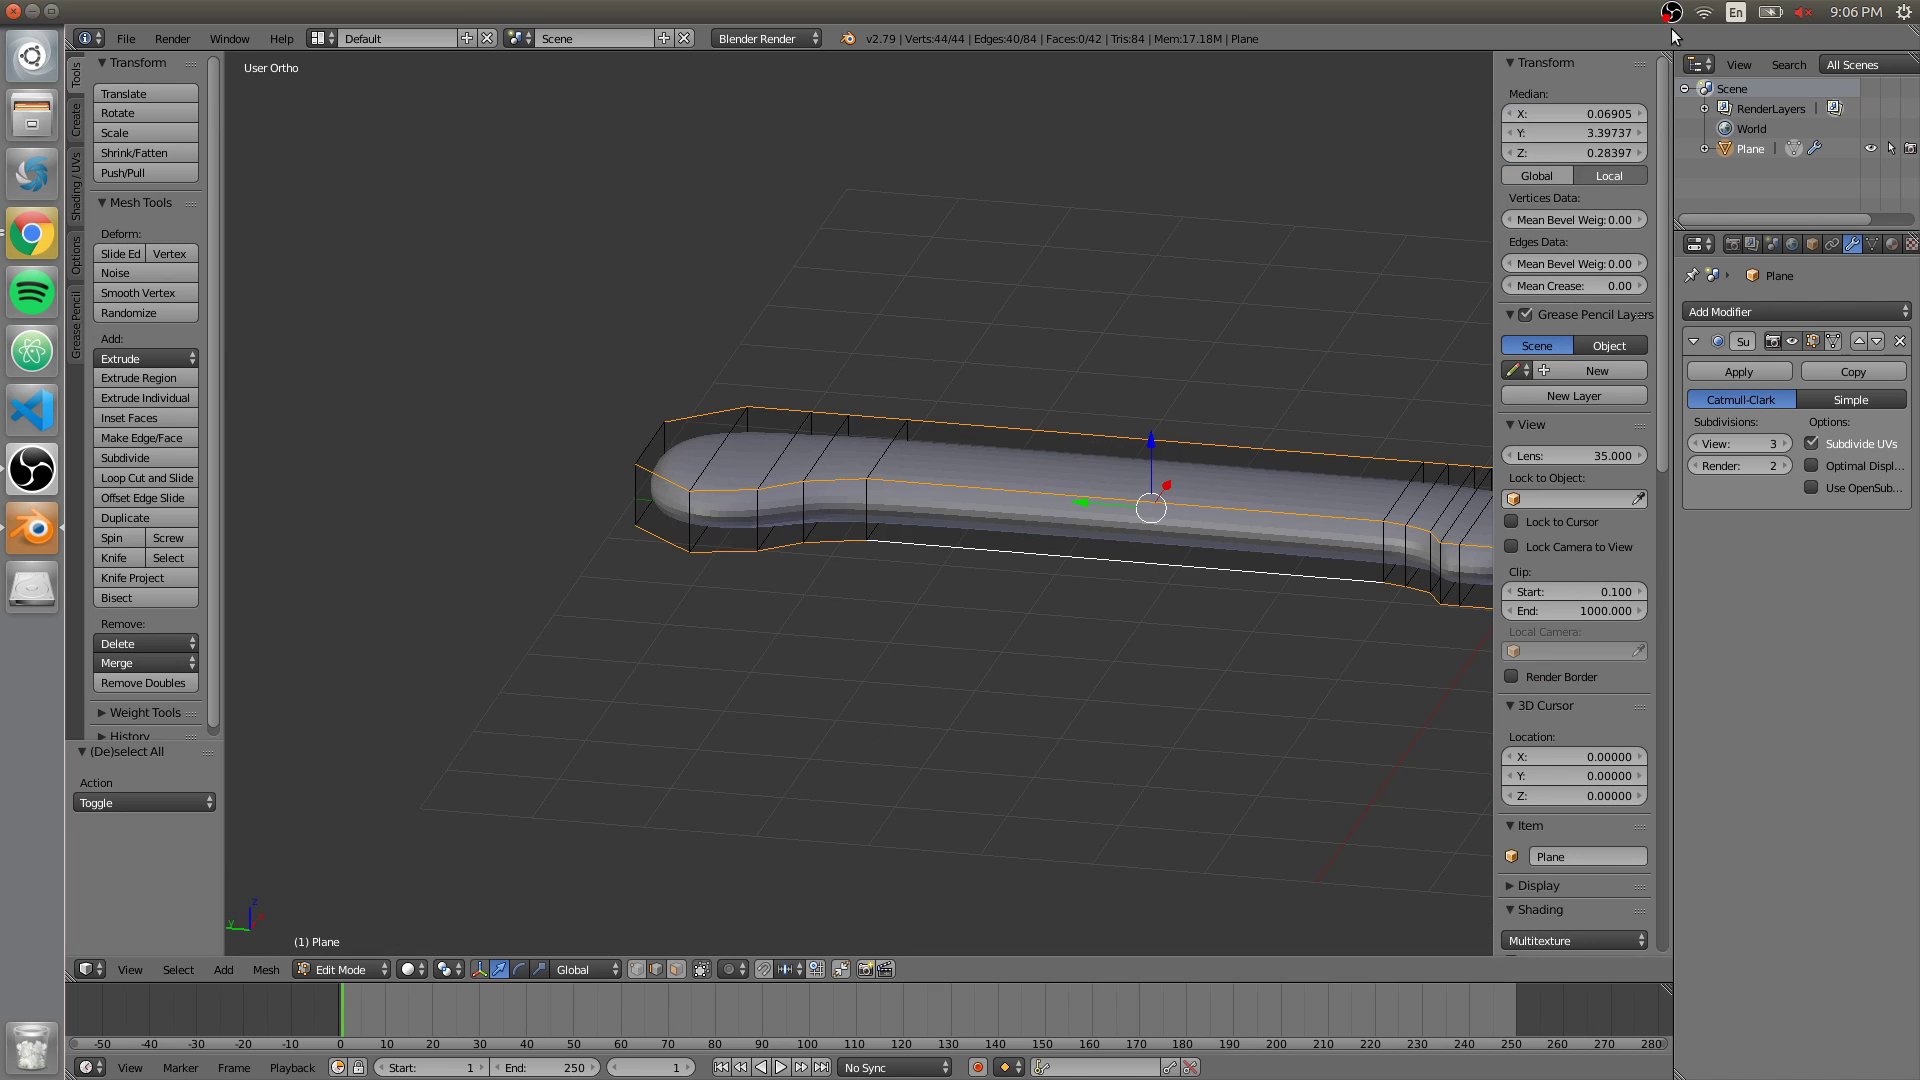Open the Extrude dropdown in Mesh Tools

pos(146,358)
